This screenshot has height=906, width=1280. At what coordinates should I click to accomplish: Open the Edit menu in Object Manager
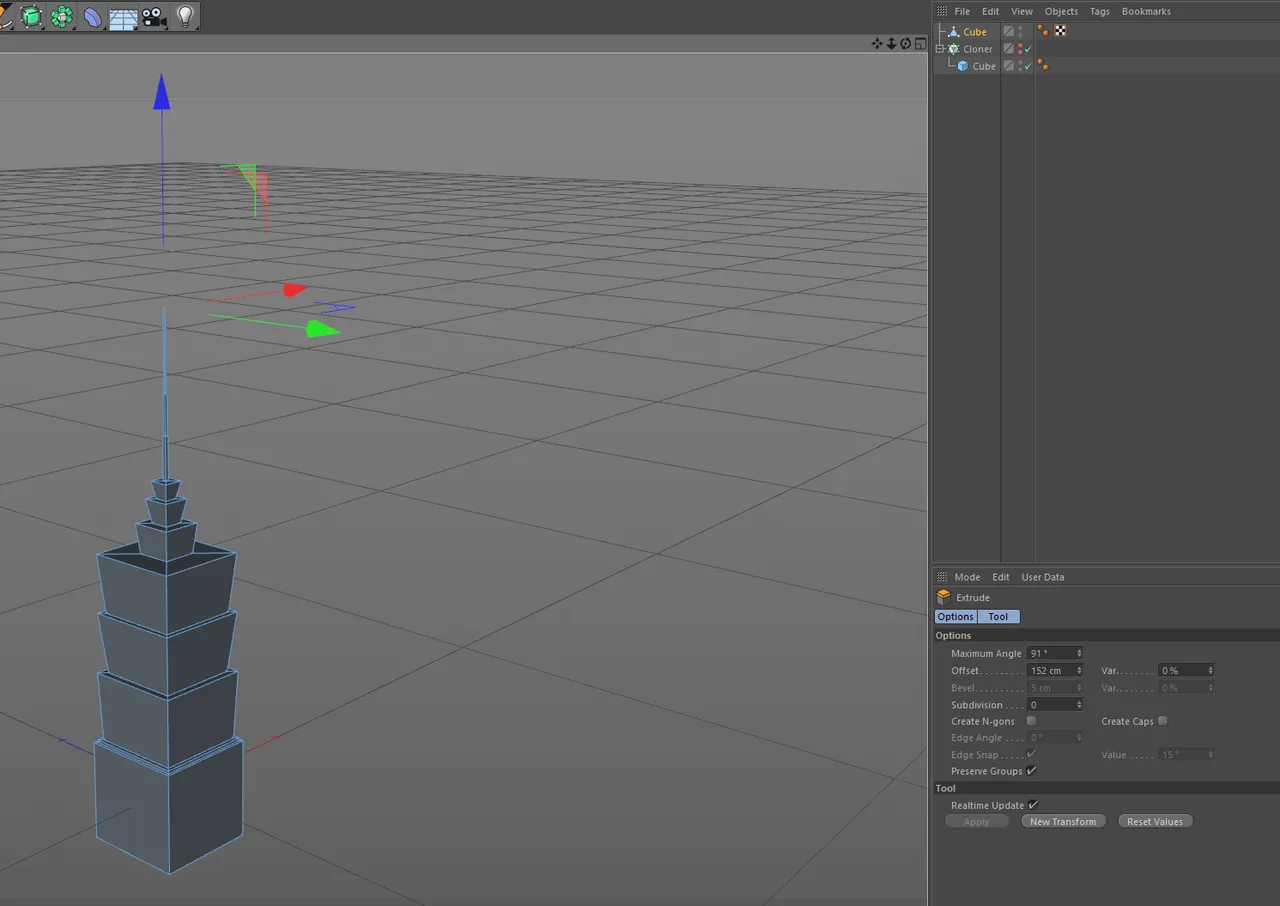tap(990, 11)
